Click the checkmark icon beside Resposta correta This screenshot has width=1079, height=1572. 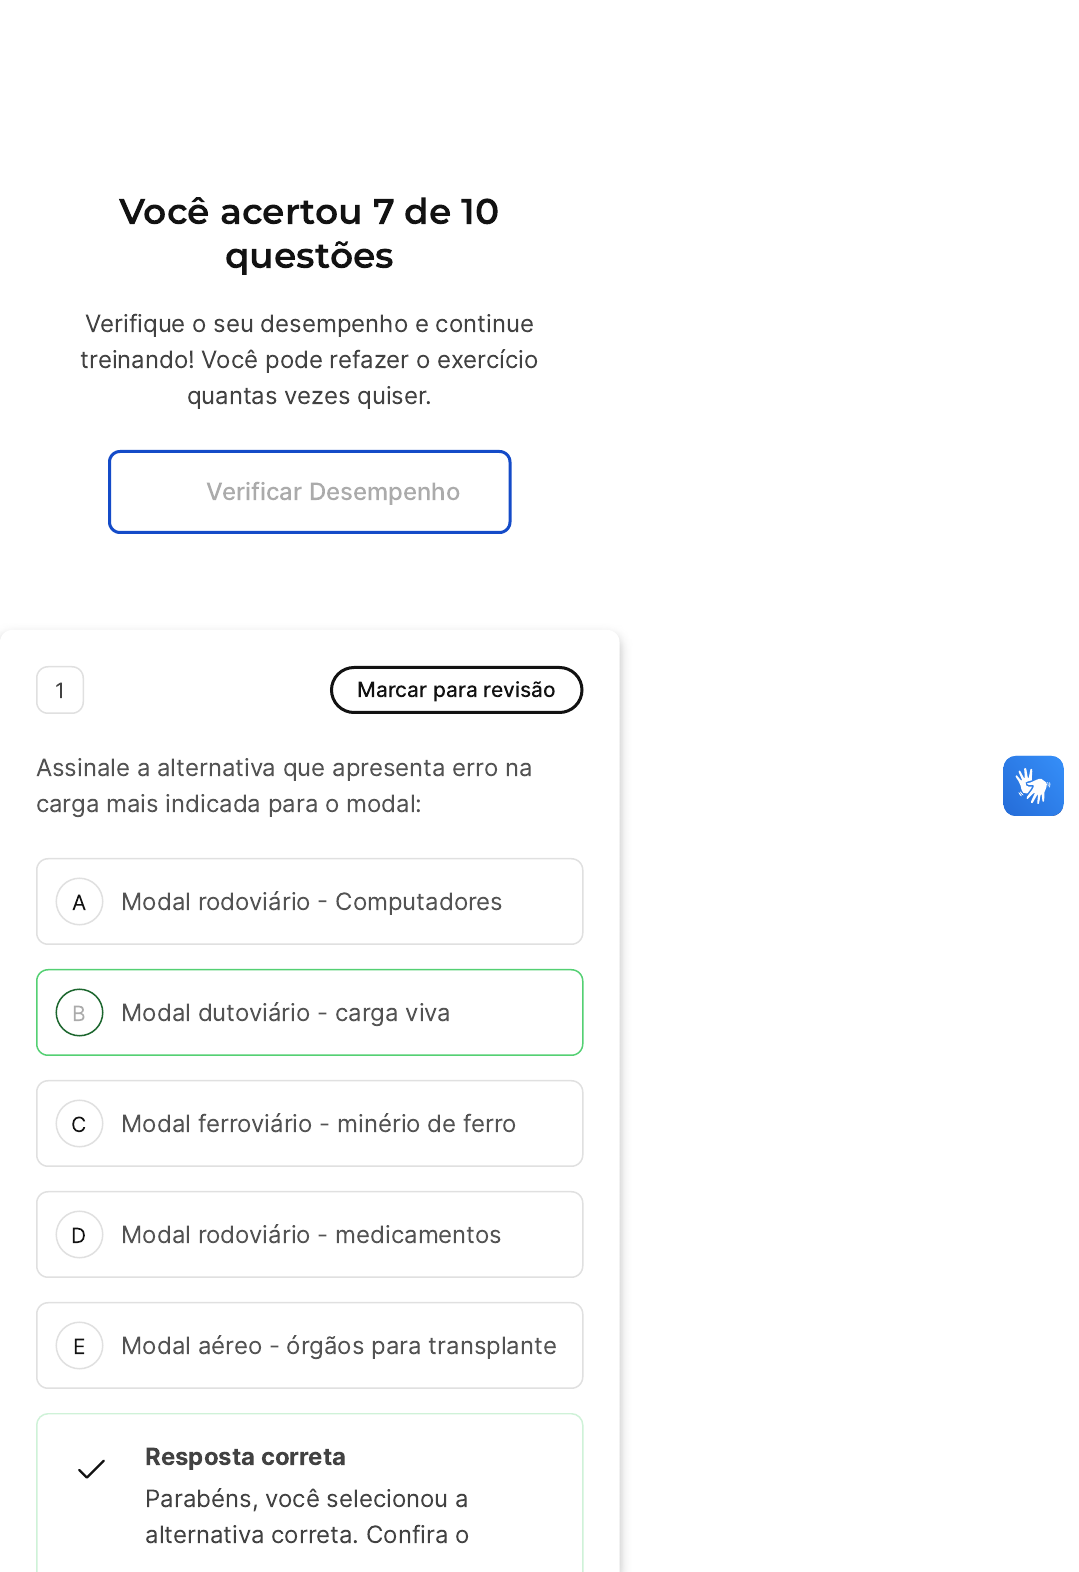(x=91, y=1469)
